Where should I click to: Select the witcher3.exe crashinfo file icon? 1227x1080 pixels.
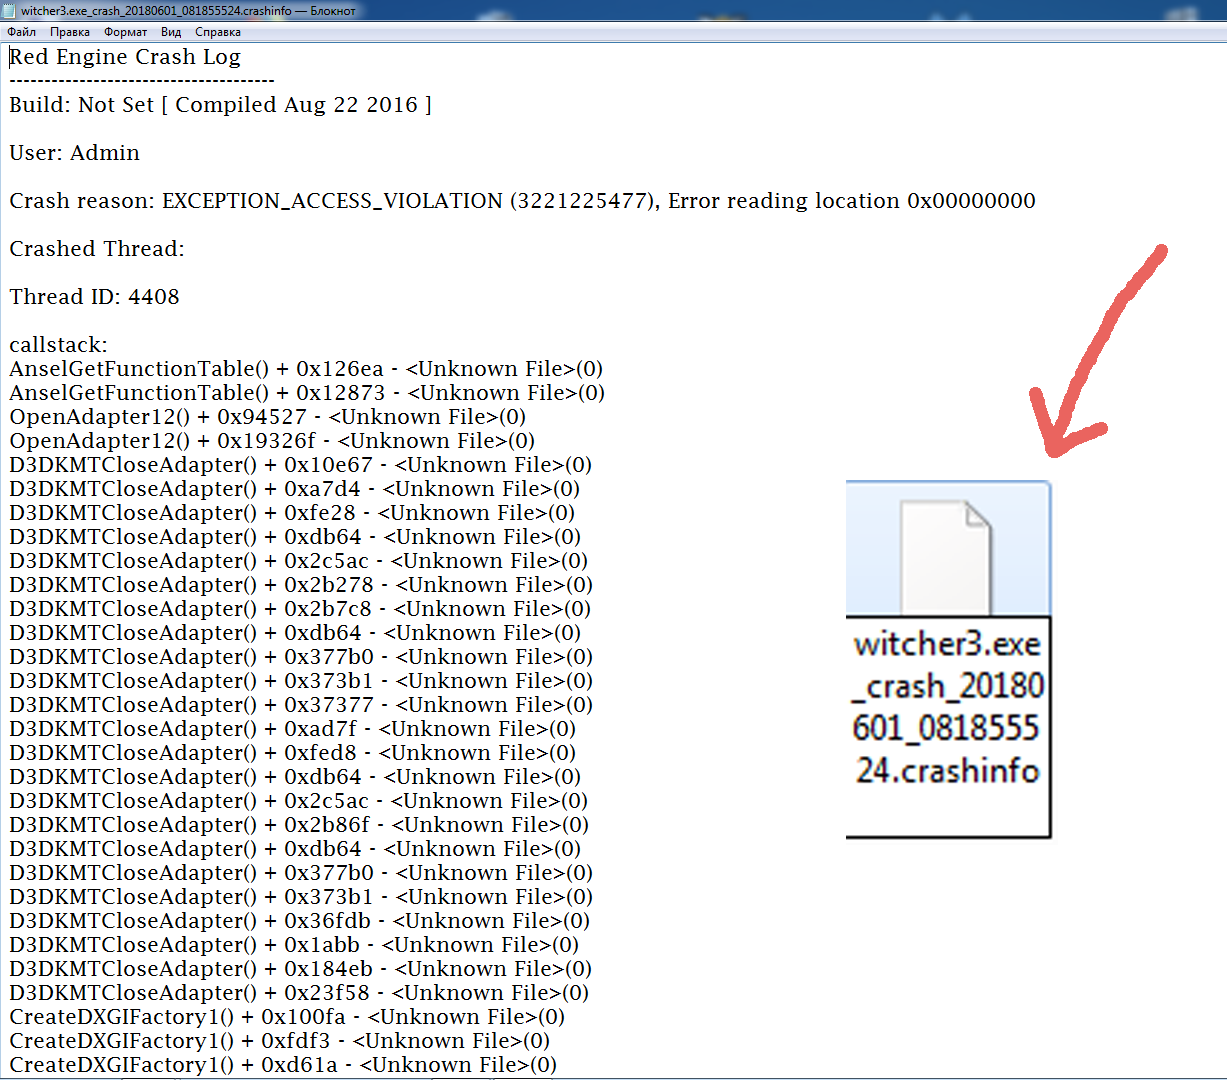(x=947, y=558)
